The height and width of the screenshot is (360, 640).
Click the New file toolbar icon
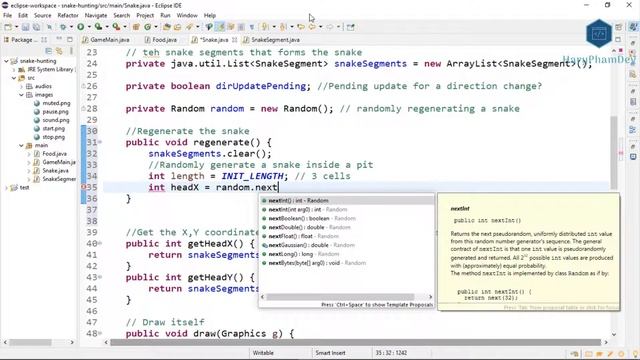8,27
